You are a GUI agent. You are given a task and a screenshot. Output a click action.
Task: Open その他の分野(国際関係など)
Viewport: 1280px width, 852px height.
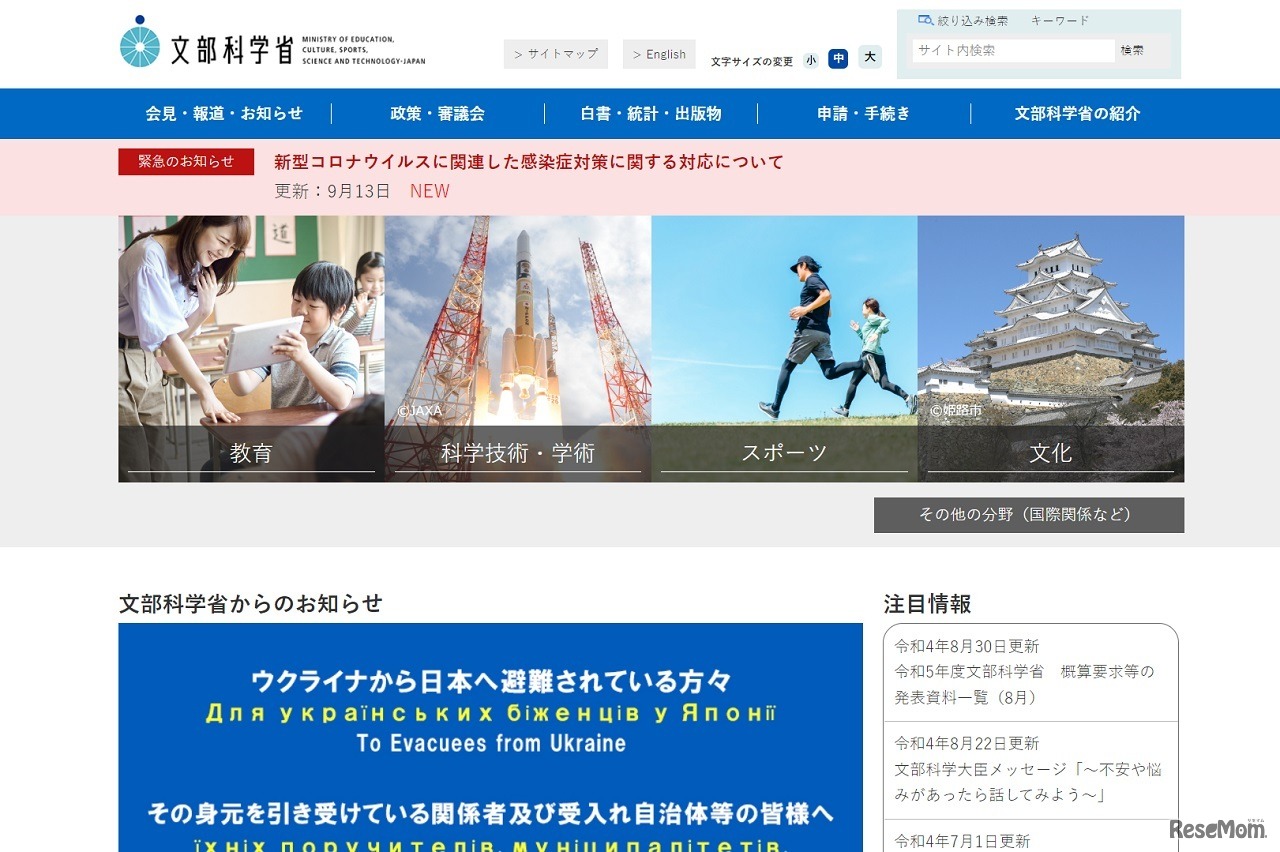pos(1029,515)
